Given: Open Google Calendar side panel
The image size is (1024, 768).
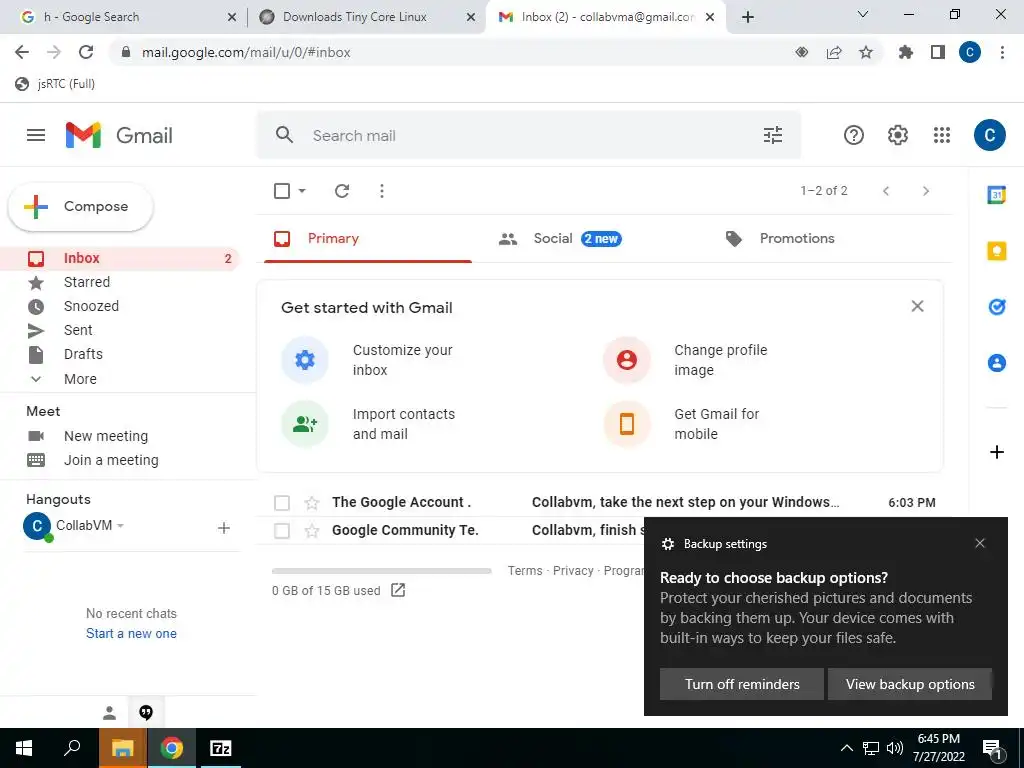Looking at the screenshot, I should click(x=997, y=195).
